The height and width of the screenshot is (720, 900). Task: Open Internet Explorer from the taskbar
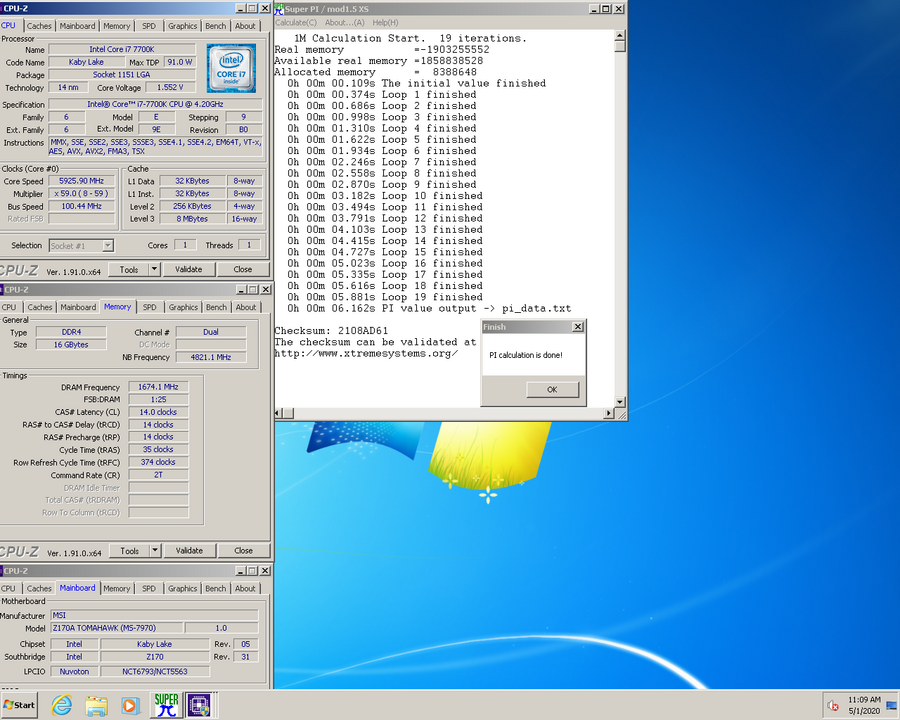tap(61, 705)
